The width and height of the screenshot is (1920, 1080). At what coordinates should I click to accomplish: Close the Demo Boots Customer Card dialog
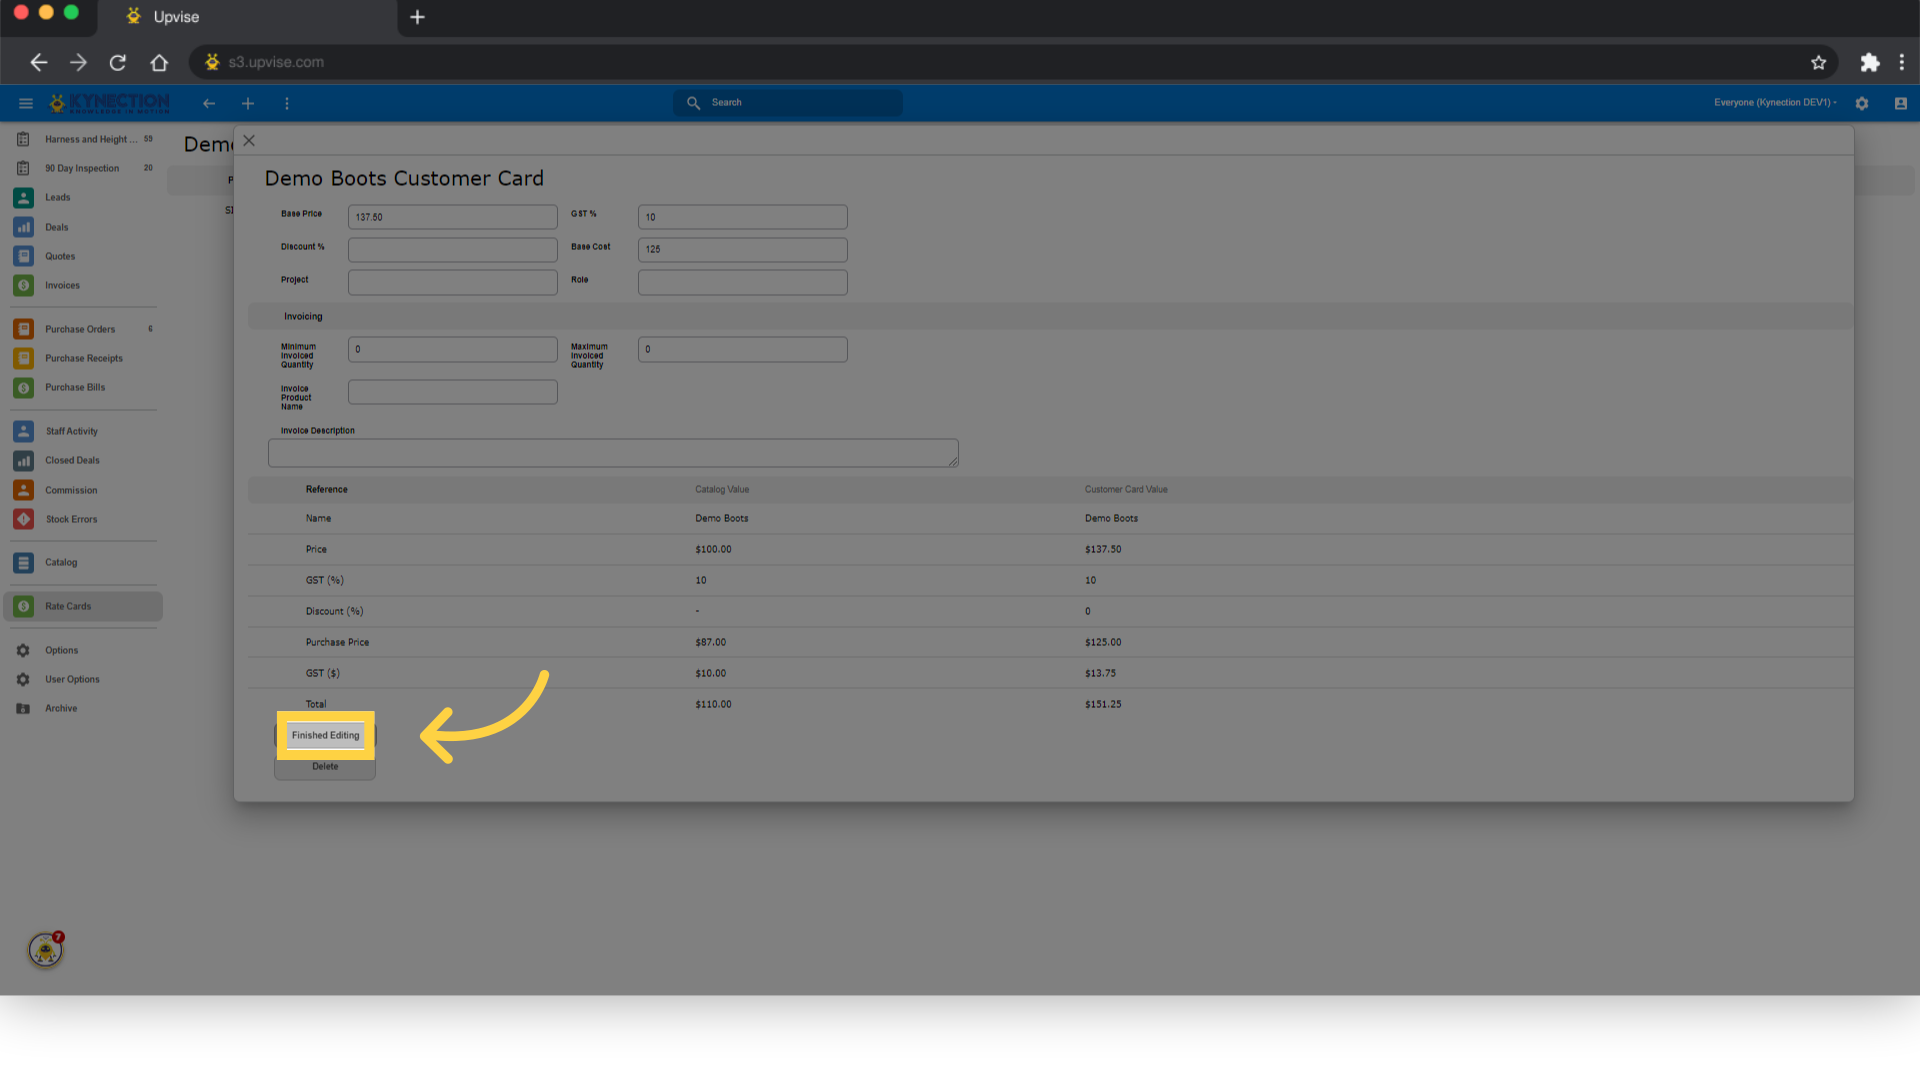click(249, 141)
